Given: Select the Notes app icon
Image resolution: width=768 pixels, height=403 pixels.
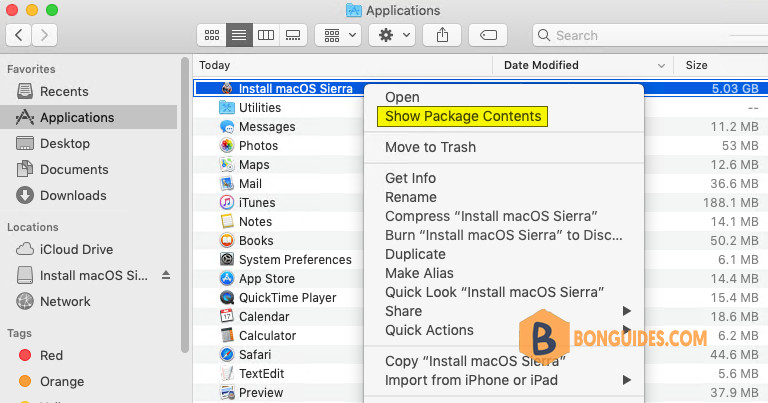Looking at the screenshot, I should (x=227, y=221).
